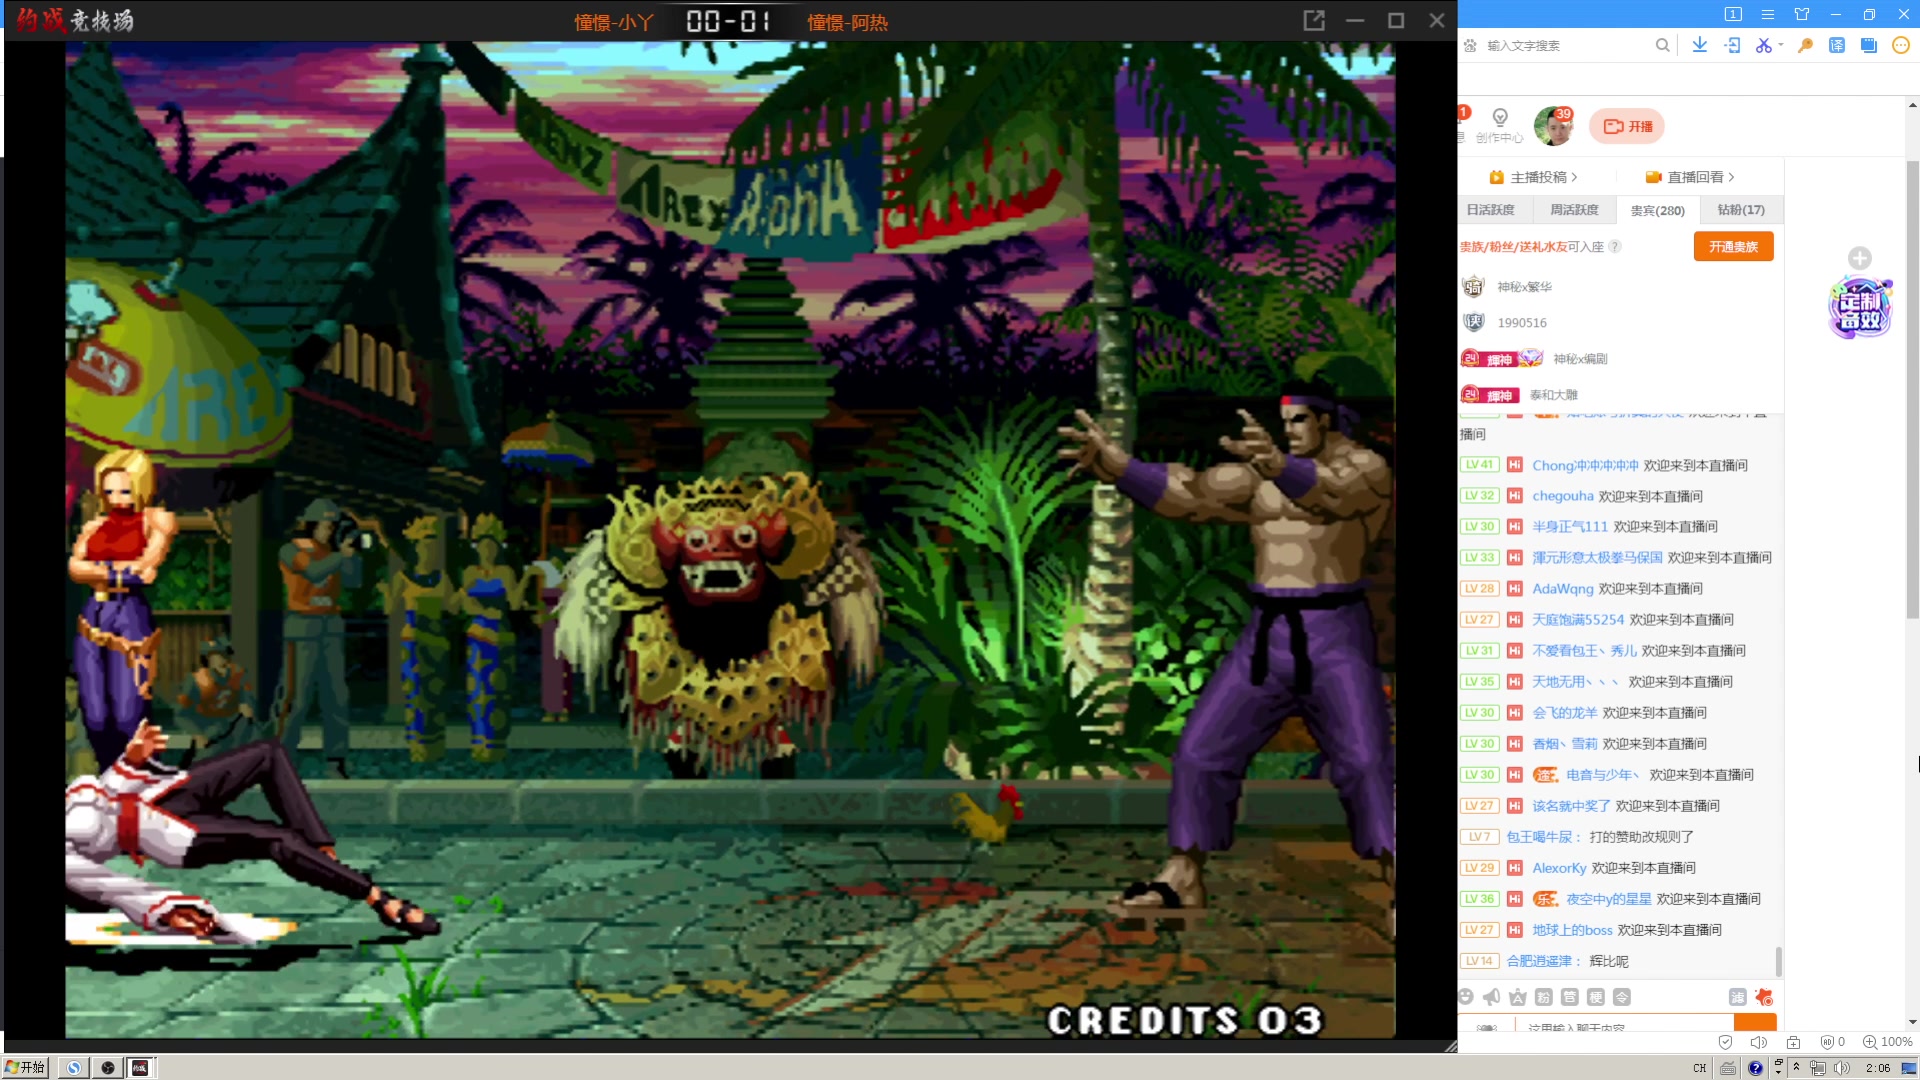Click the first-aid repair icon in the status bar
Image resolution: width=1920 pixels, height=1080 pixels.
click(x=1793, y=1042)
